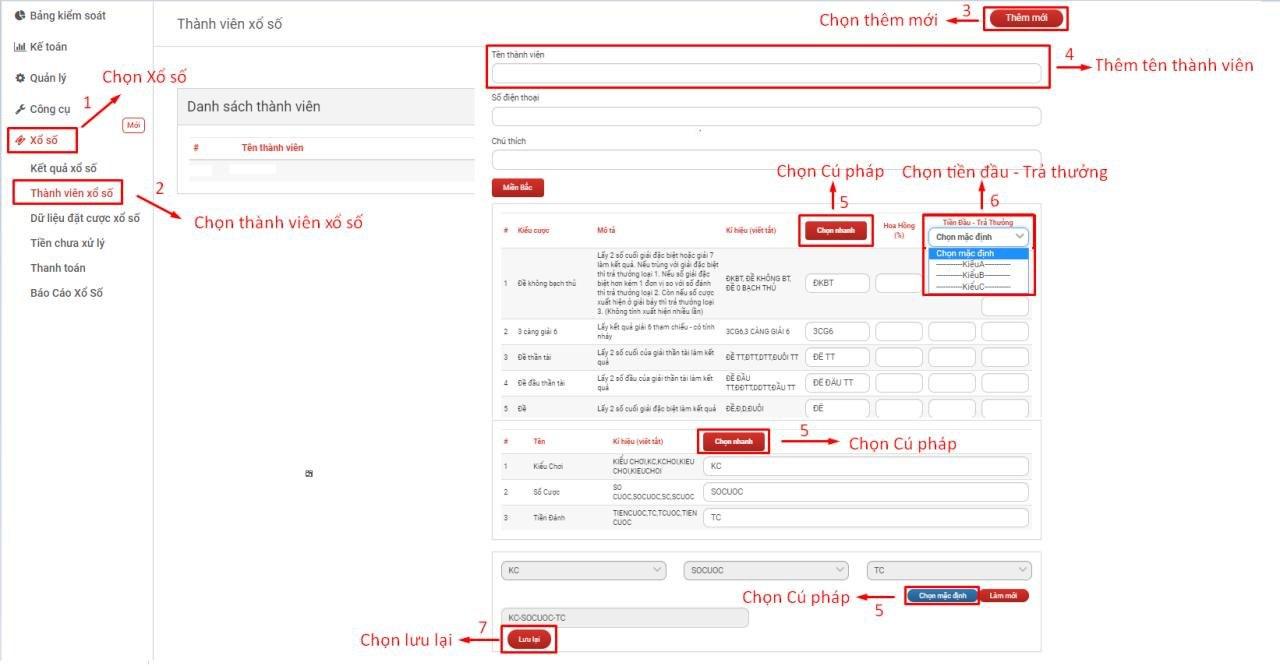Screen dimensions: 1280x666
Task: Click the Mới badge beside Xổ số
Action: click(x=134, y=126)
